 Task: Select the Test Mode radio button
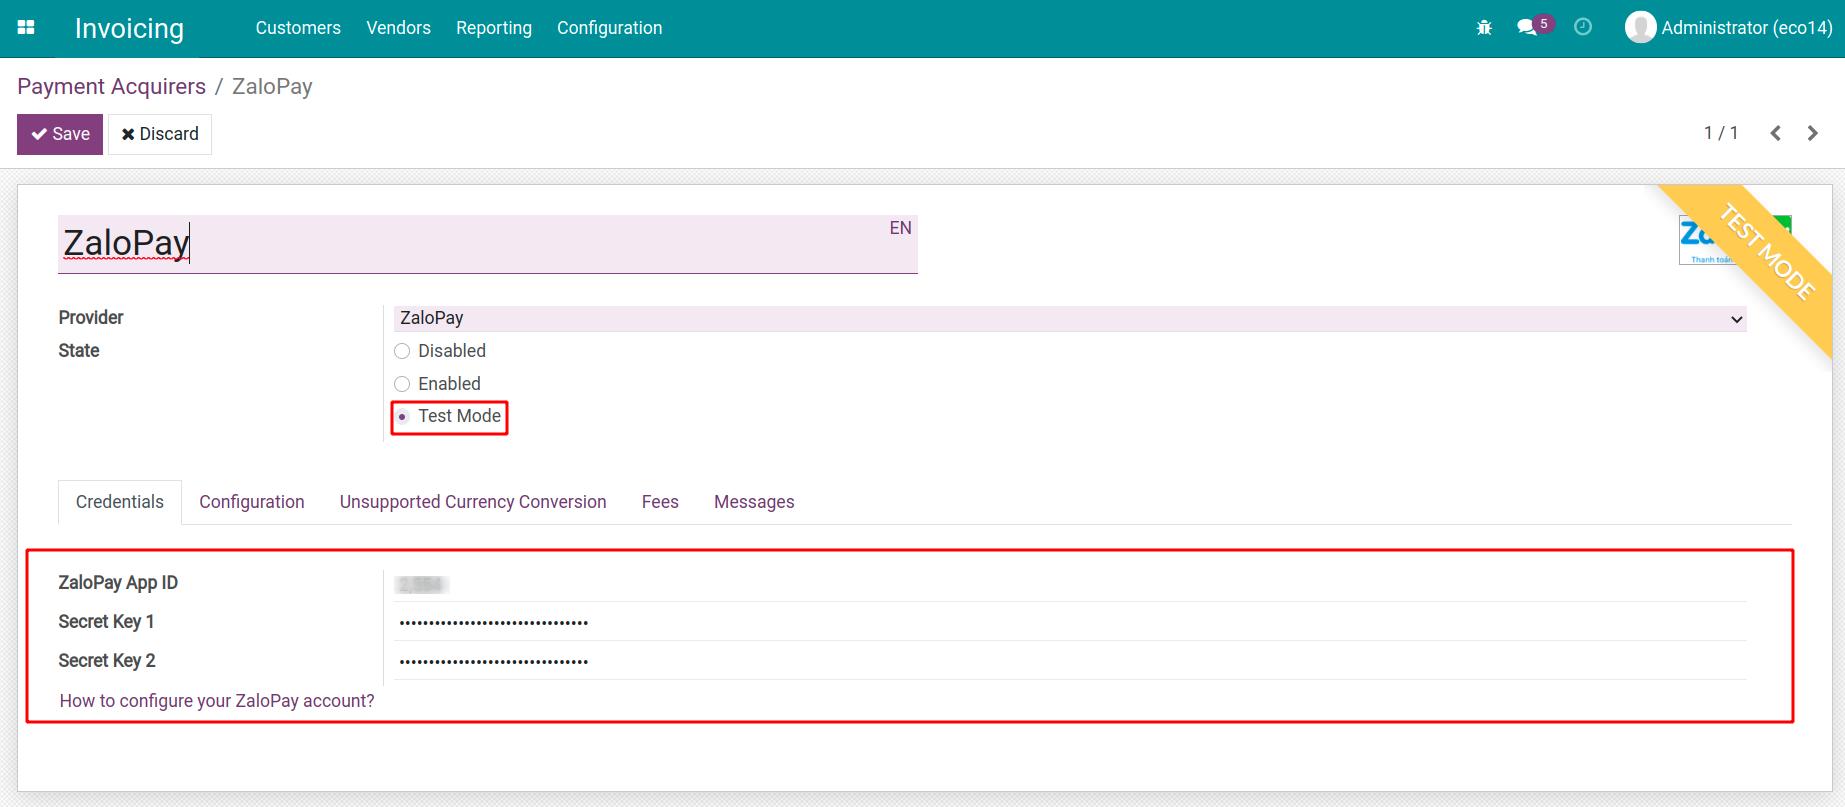coord(402,416)
